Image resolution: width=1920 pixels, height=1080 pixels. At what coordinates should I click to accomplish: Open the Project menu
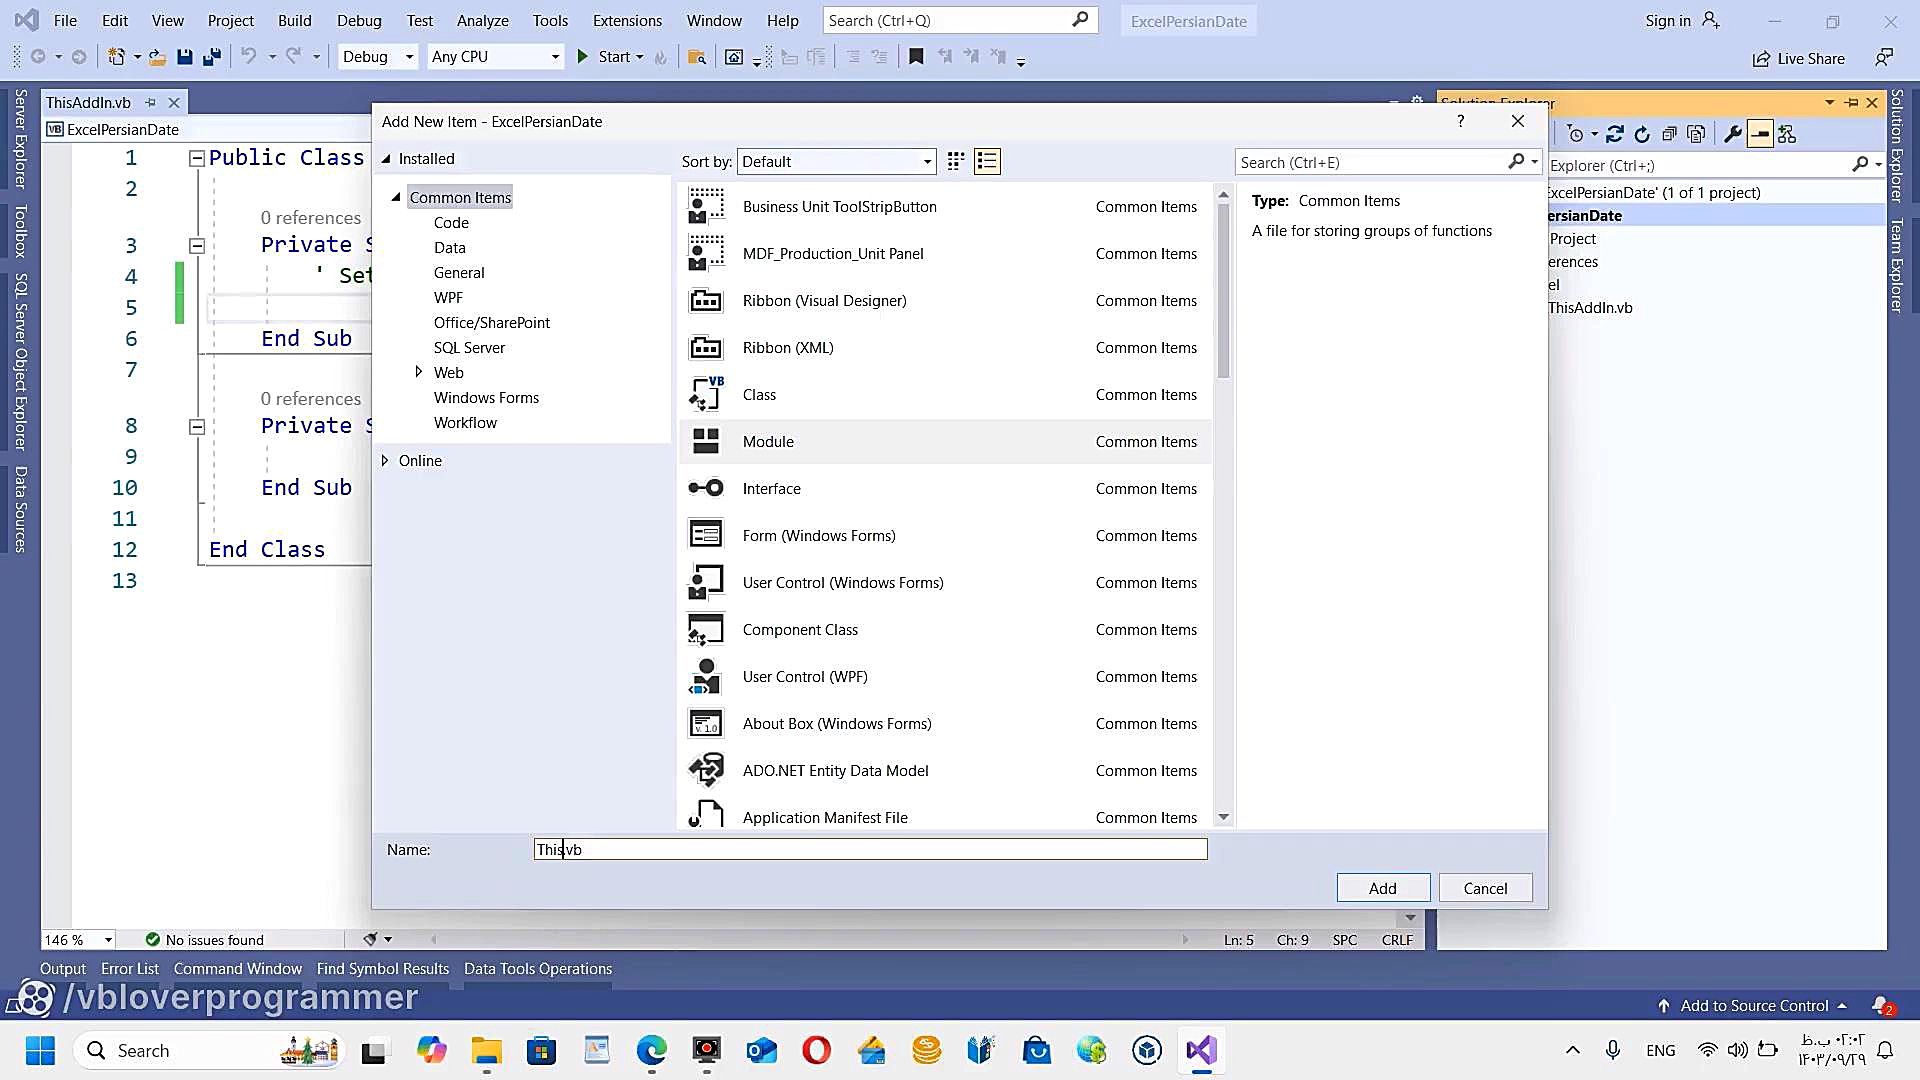coord(231,20)
